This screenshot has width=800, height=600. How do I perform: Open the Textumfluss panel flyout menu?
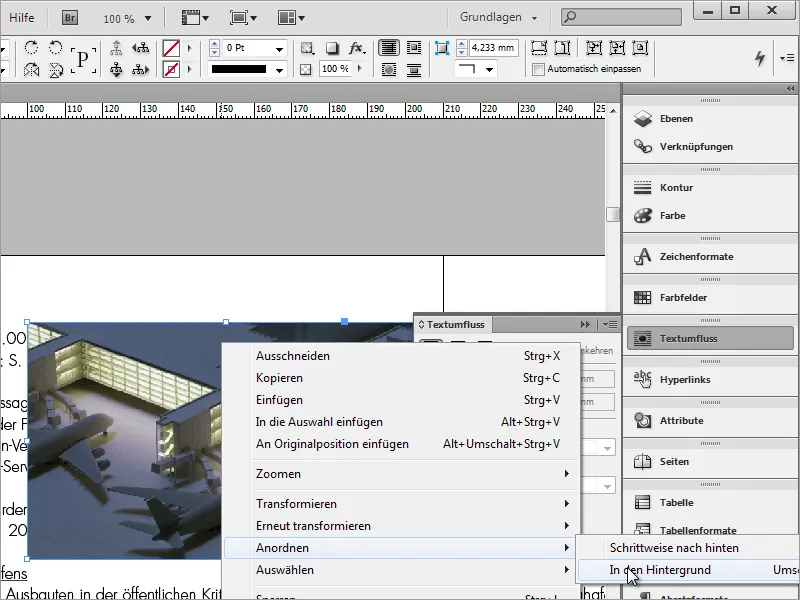tap(610, 324)
